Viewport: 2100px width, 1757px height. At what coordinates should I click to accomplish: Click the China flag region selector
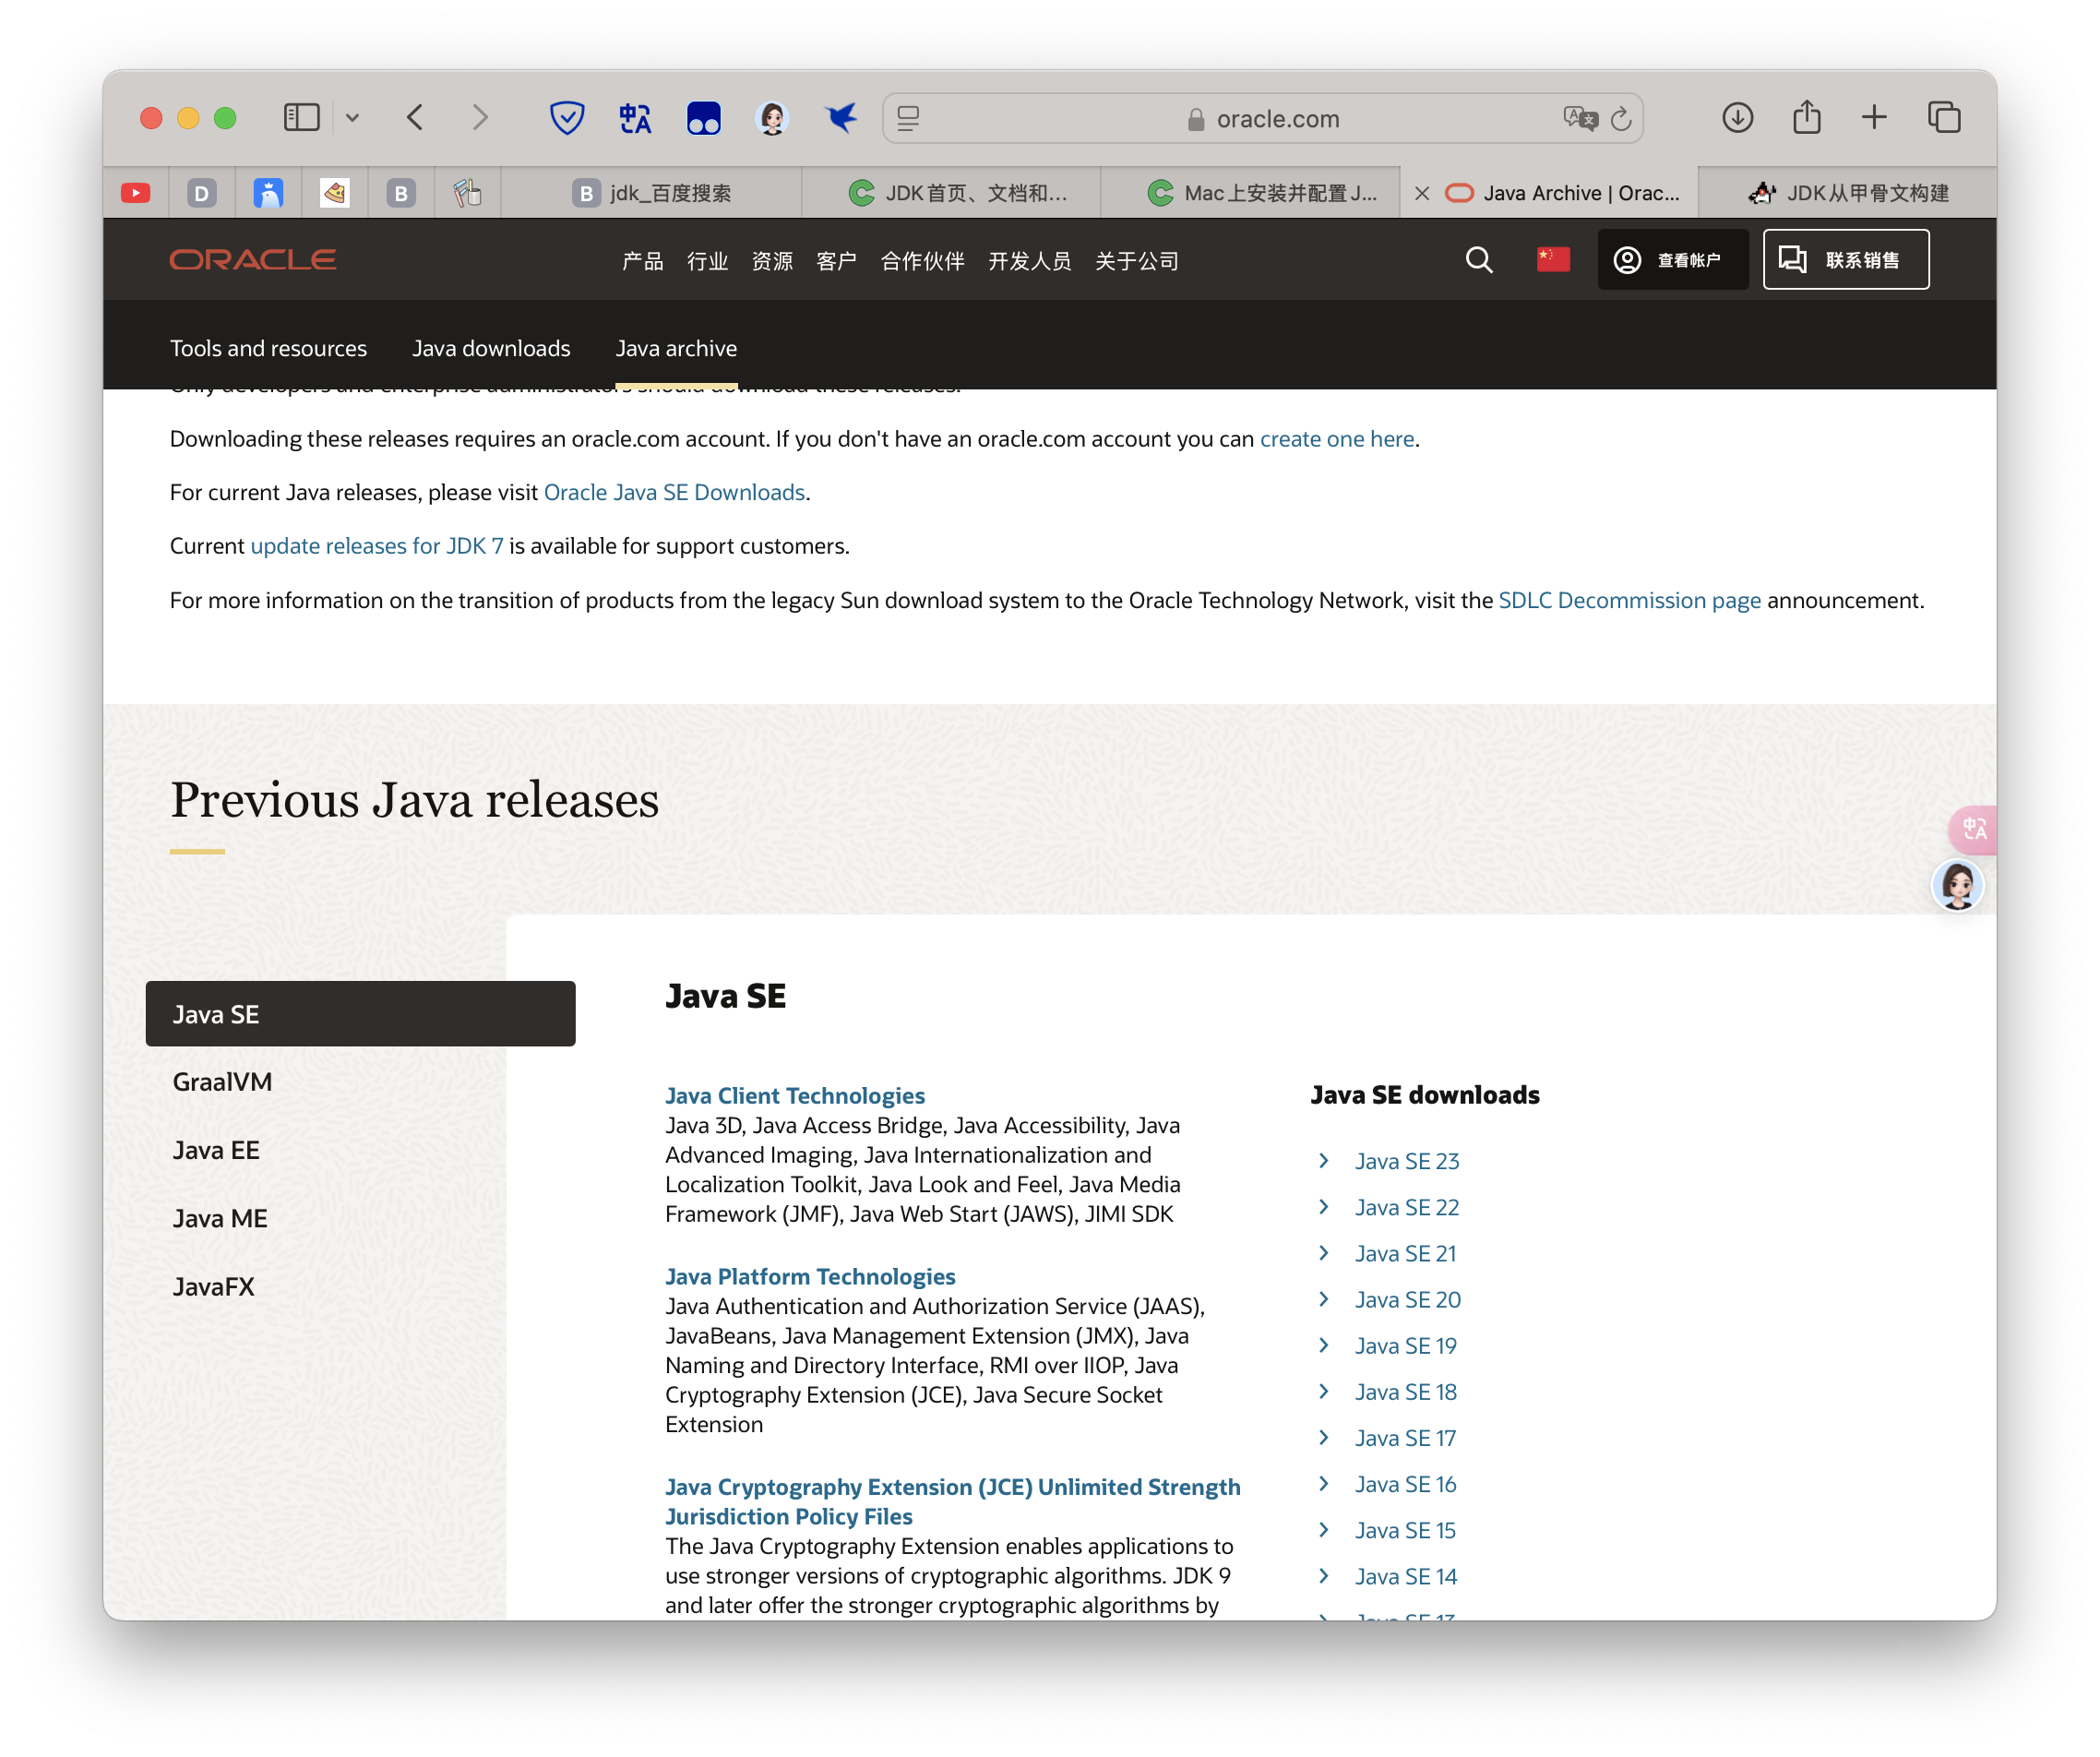tap(1553, 260)
